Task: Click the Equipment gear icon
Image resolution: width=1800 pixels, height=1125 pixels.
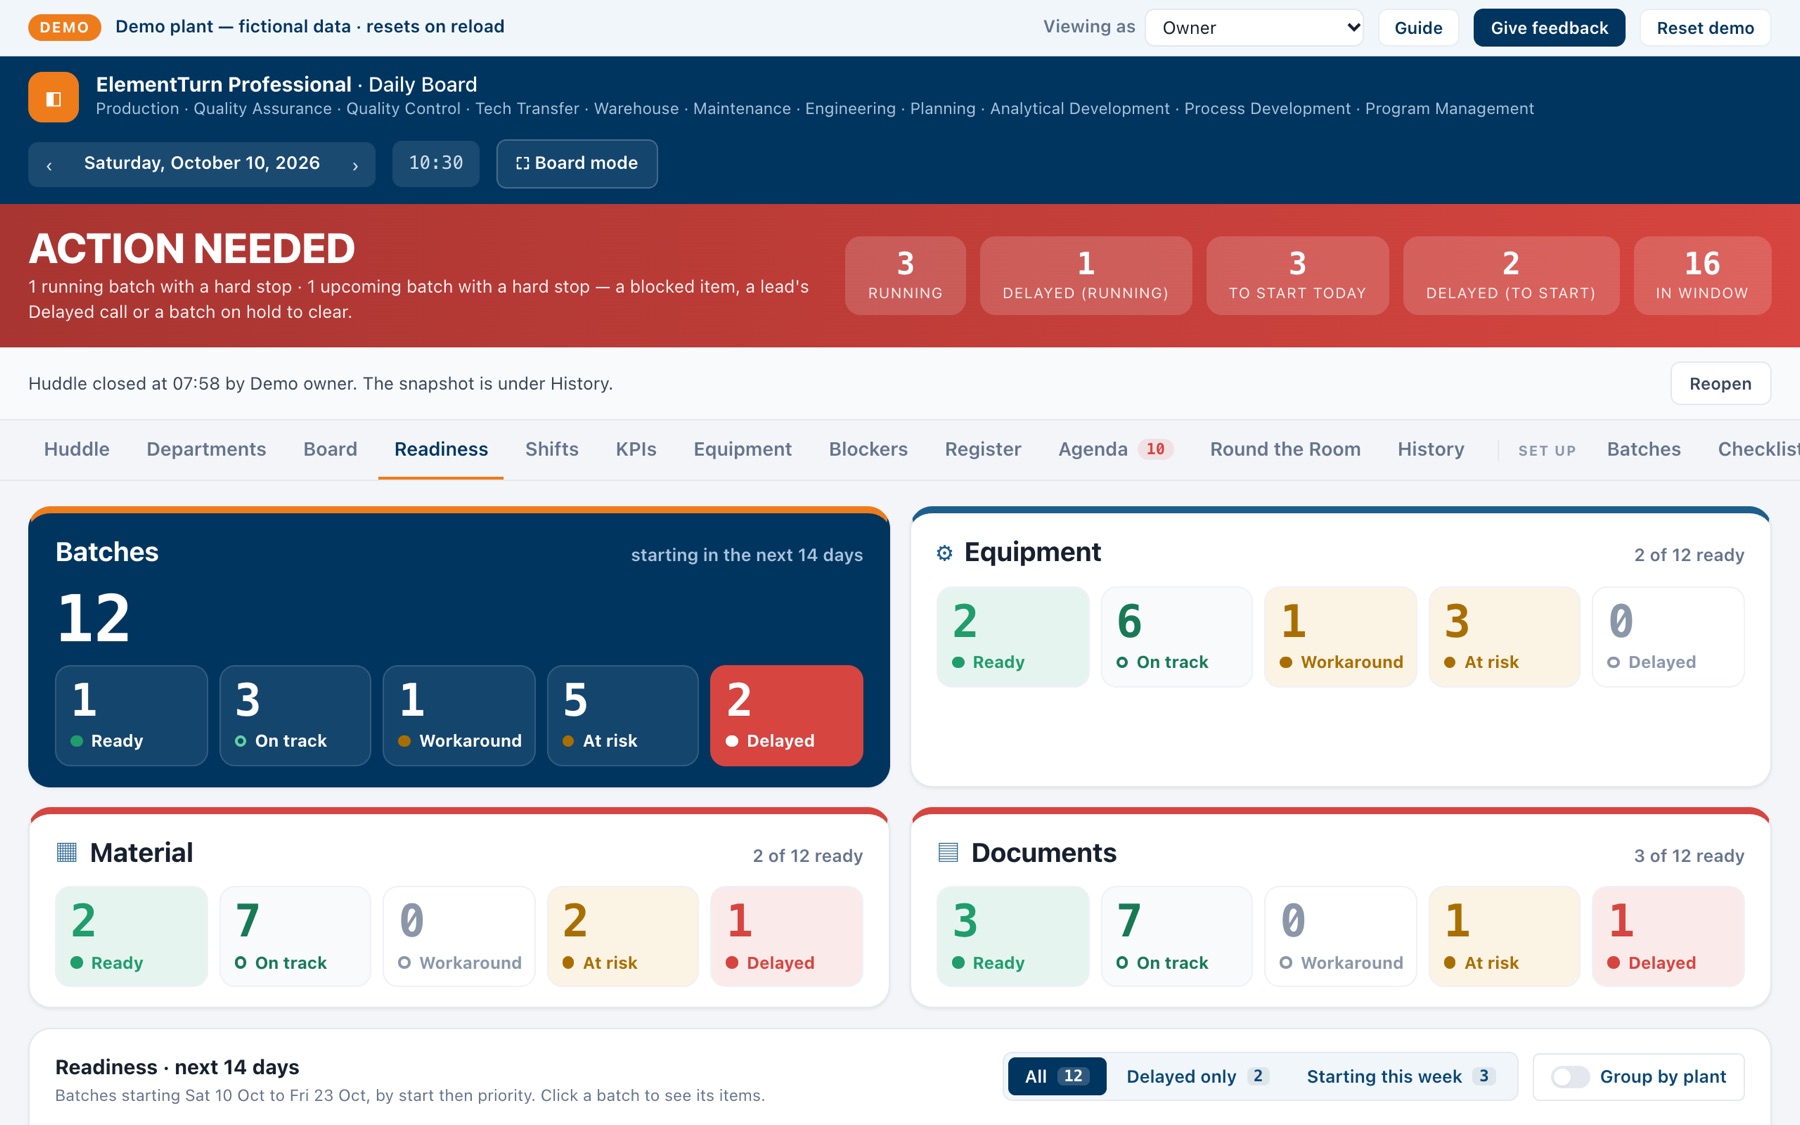Action: (x=944, y=553)
